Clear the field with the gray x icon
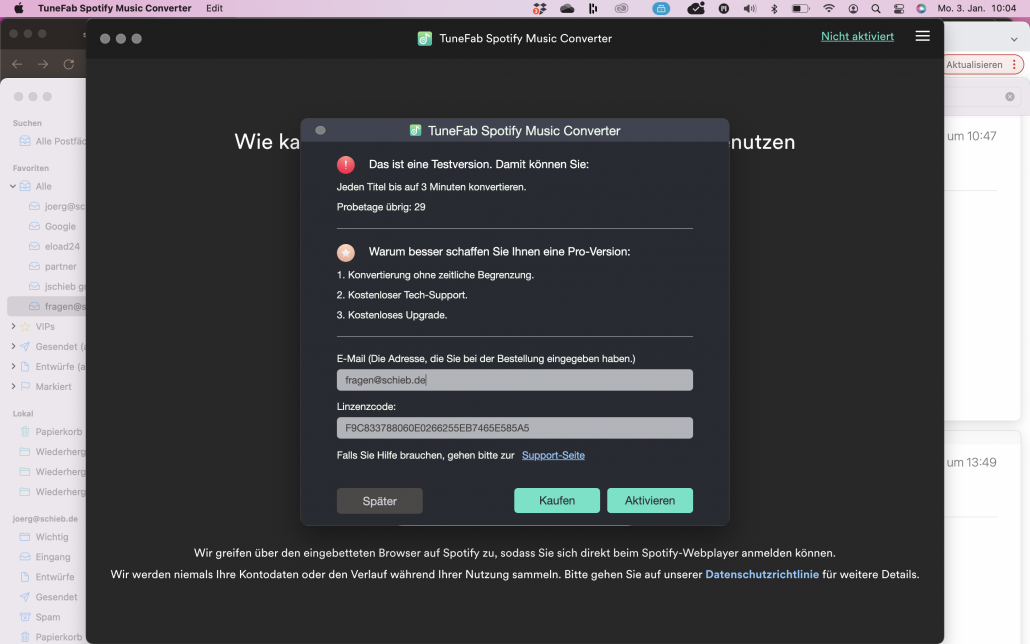This screenshot has height=644, width=1030. tap(1010, 97)
